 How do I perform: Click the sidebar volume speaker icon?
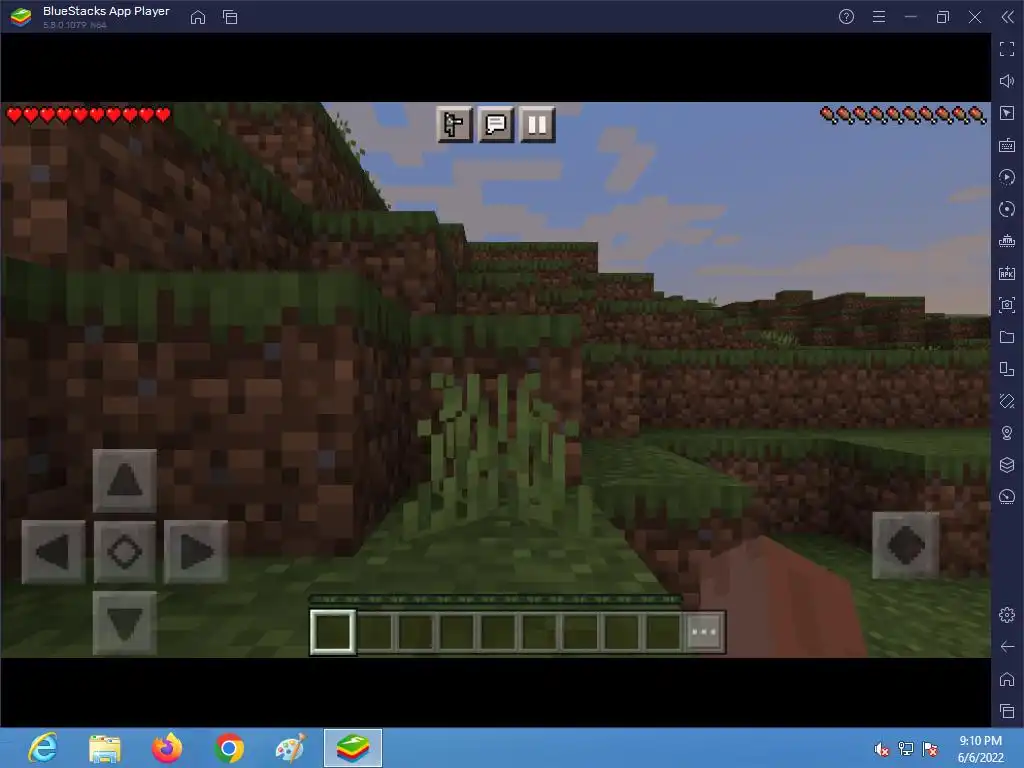point(1007,81)
